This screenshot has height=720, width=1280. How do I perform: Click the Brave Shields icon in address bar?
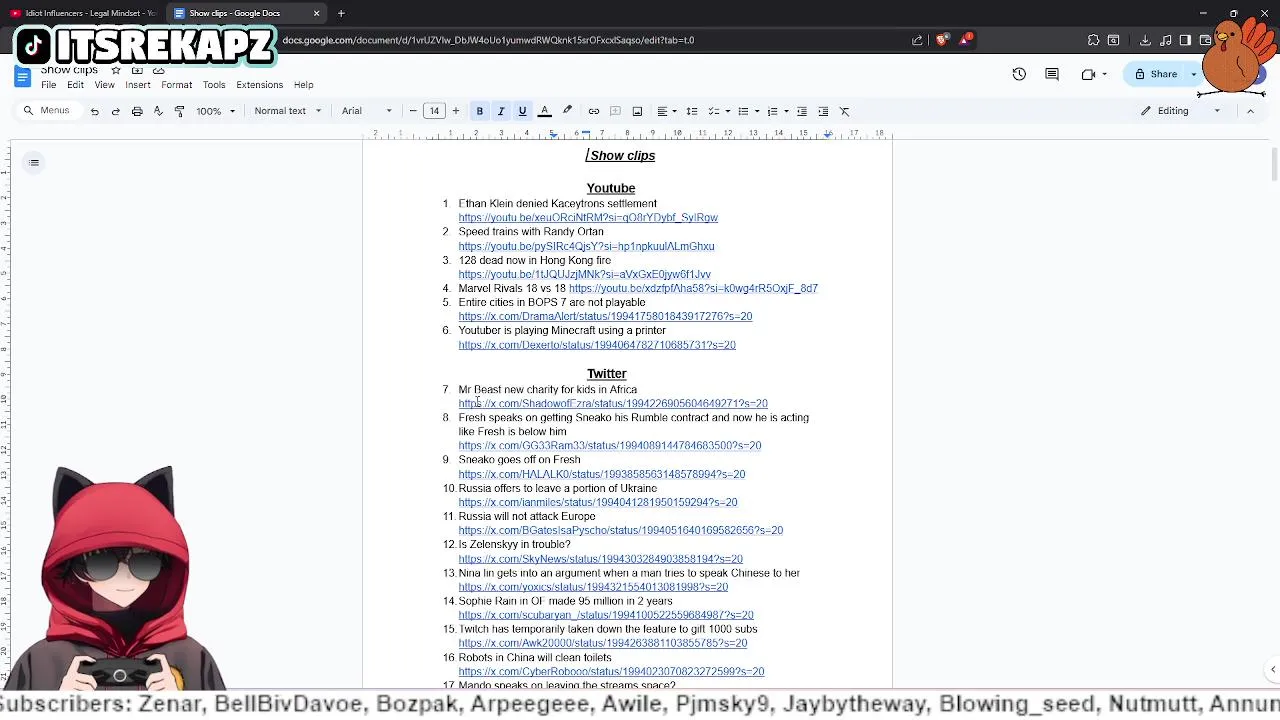(942, 40)
